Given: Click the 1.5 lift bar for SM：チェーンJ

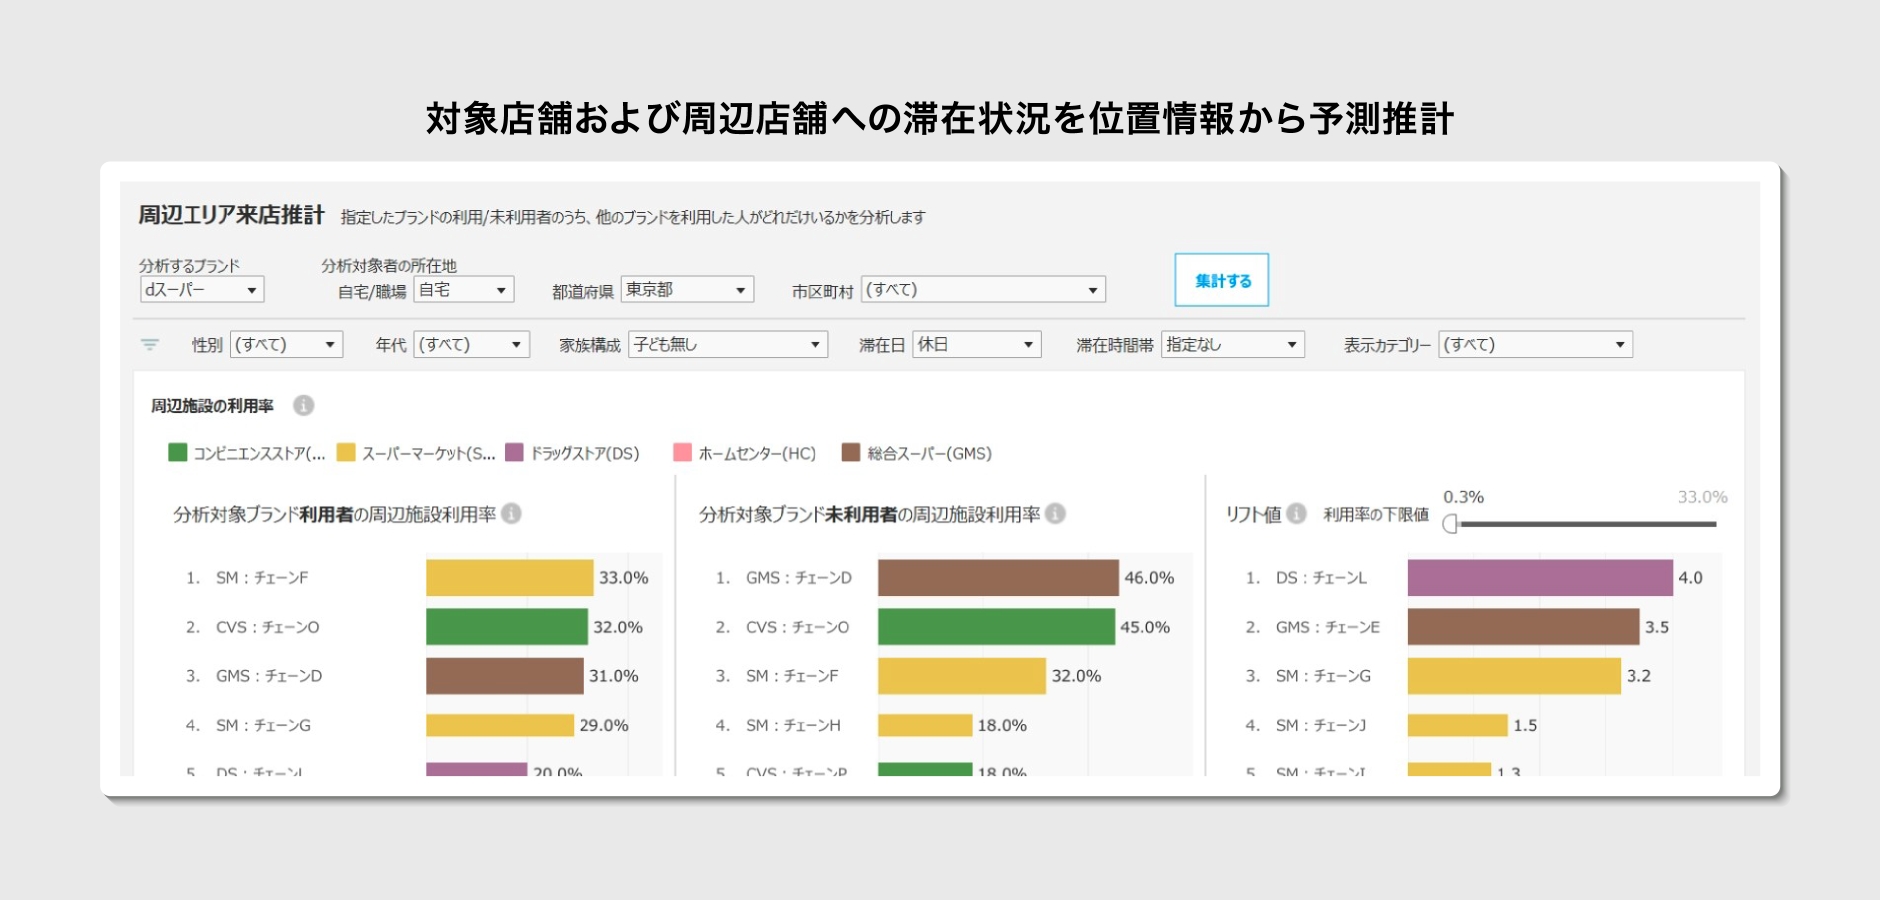Looking at the screenshot, I should click(x=1458, y=725).
